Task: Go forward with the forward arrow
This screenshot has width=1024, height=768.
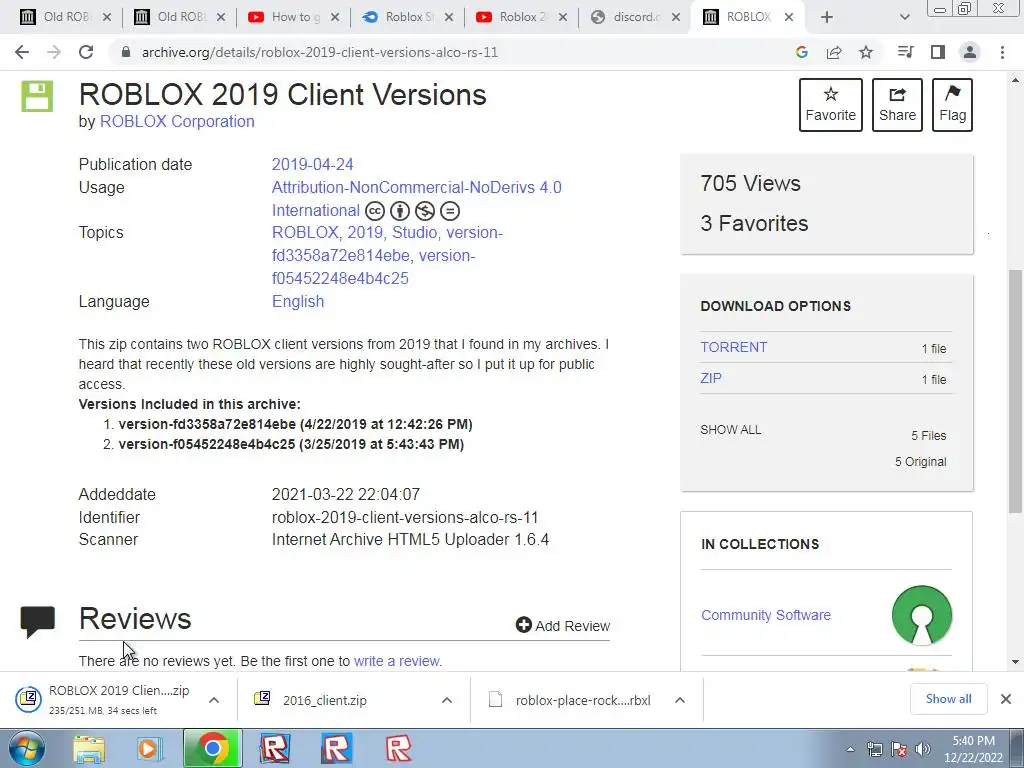Action: tap(54, 52)
